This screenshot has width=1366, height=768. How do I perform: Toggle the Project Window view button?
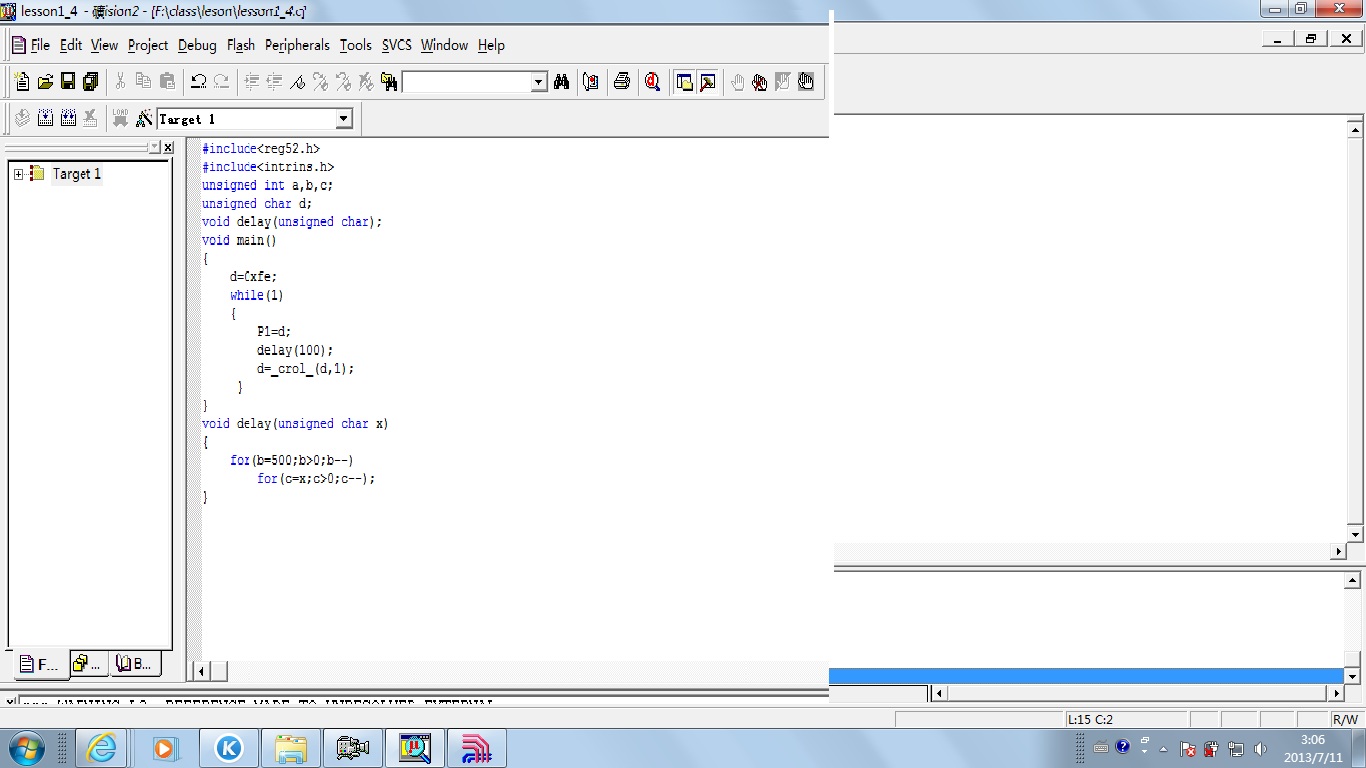tap(684, 82)
